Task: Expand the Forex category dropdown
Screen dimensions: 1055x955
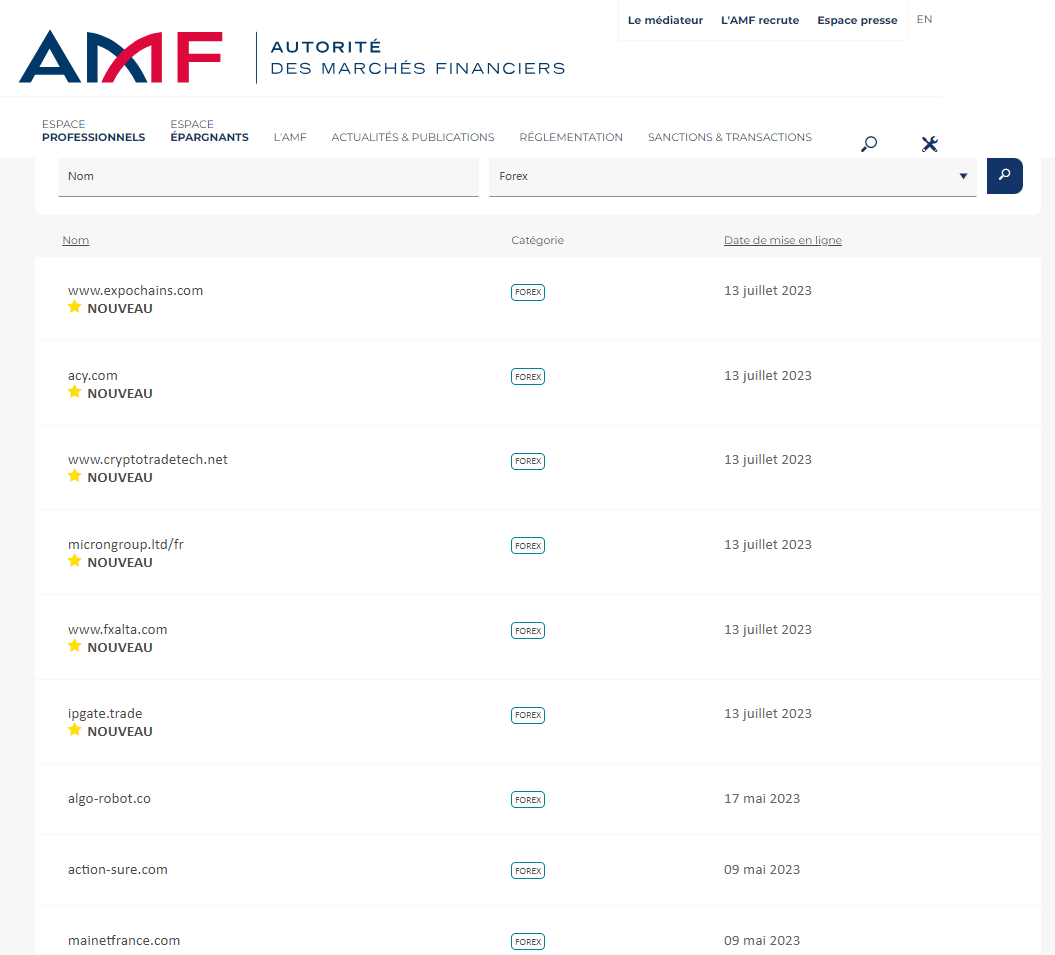Action: [x=732, y=176]
